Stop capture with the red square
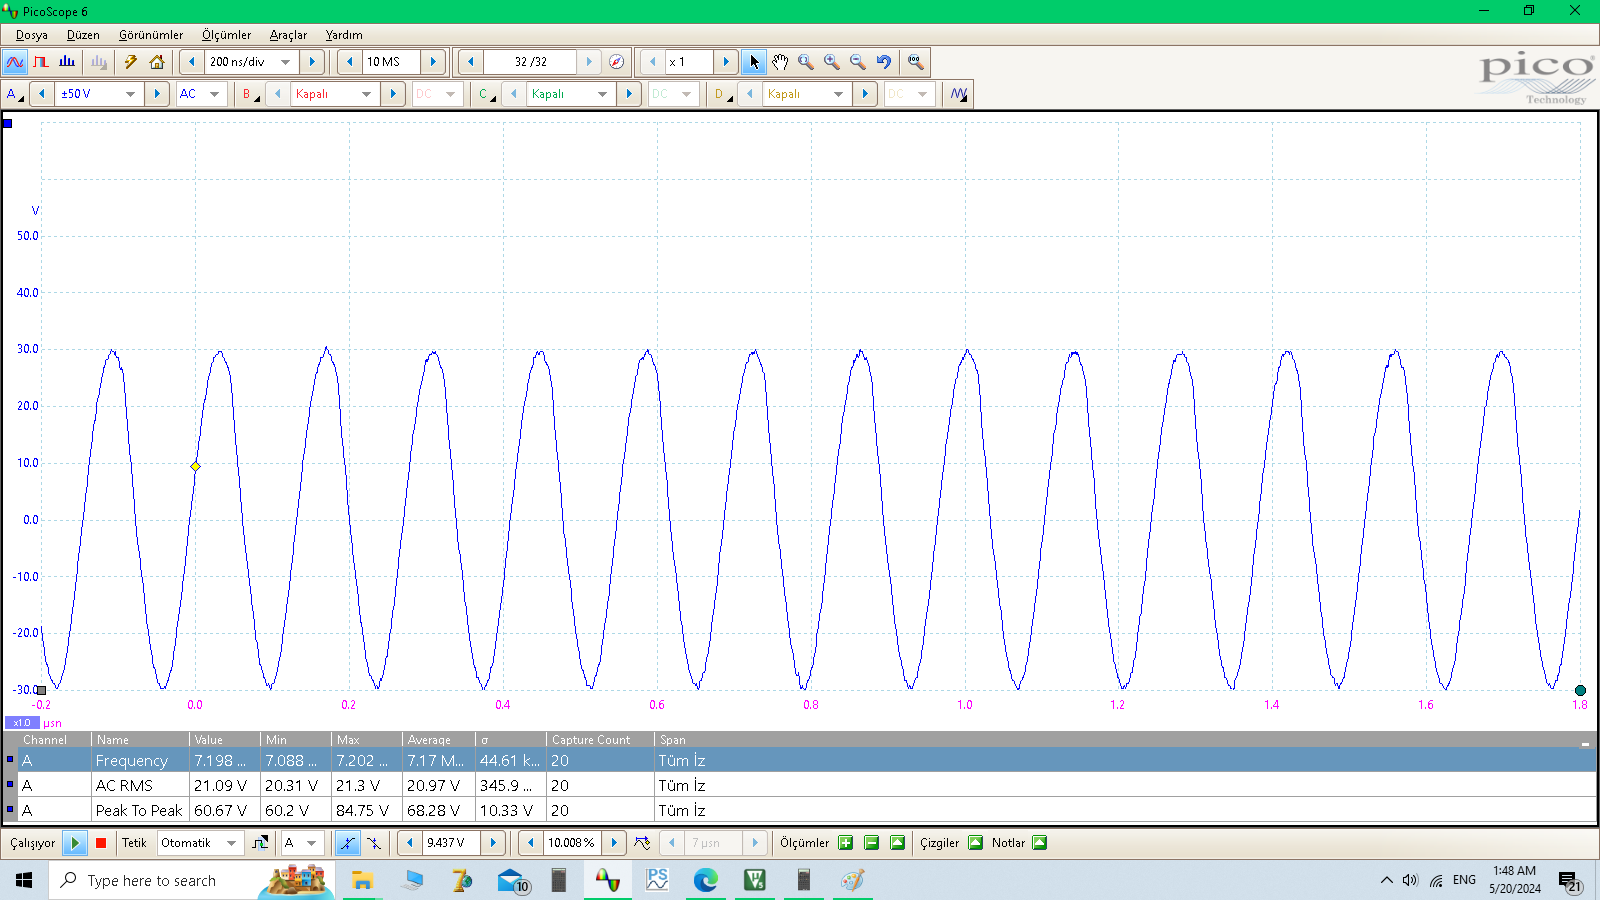Viewport: 1607px width, 900px height. [101, 843]
